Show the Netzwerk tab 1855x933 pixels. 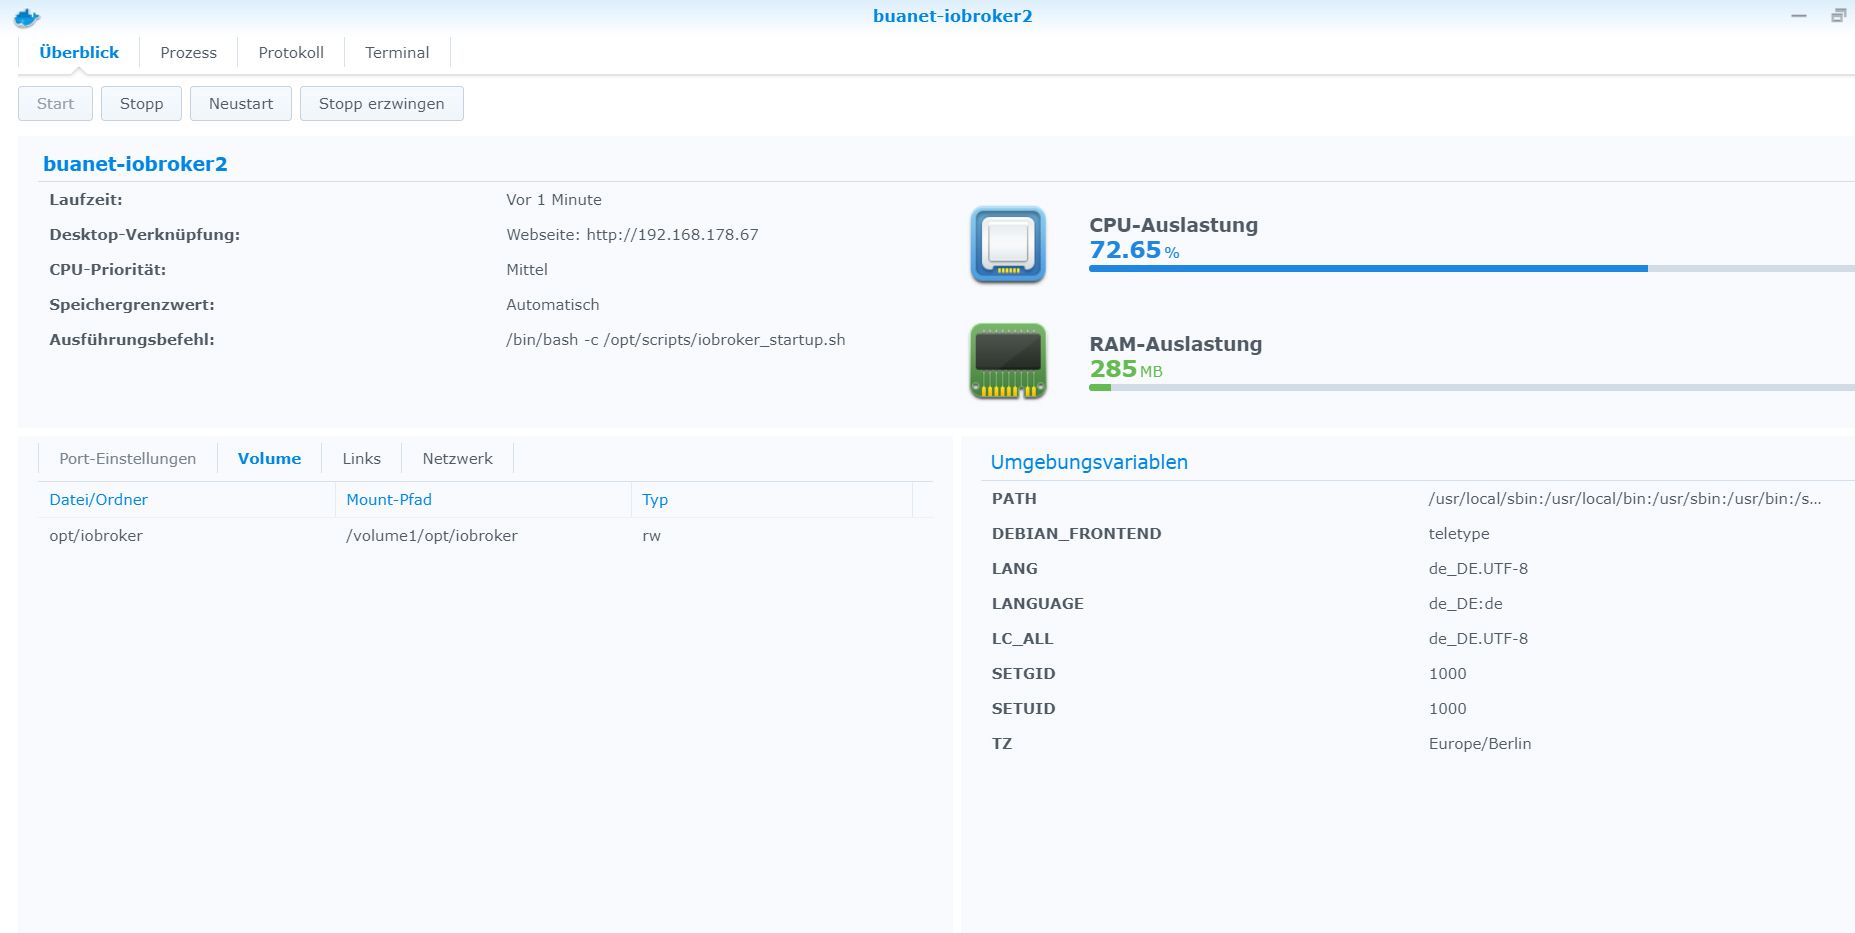point(457,458)
